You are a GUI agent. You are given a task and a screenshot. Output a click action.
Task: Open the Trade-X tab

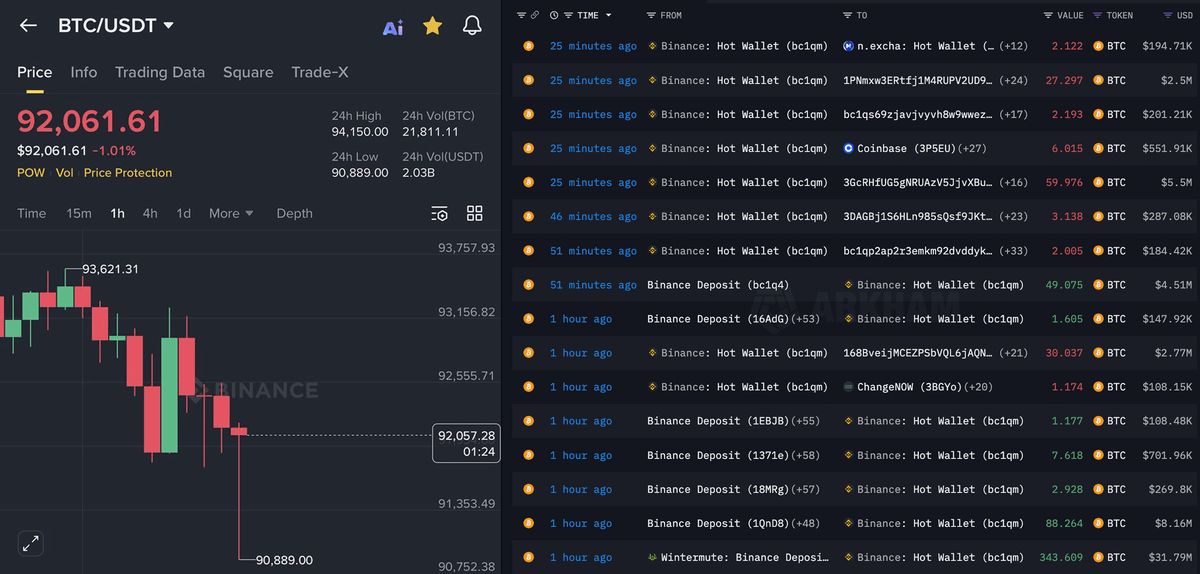pyautogui.click(x=320, y=72)
